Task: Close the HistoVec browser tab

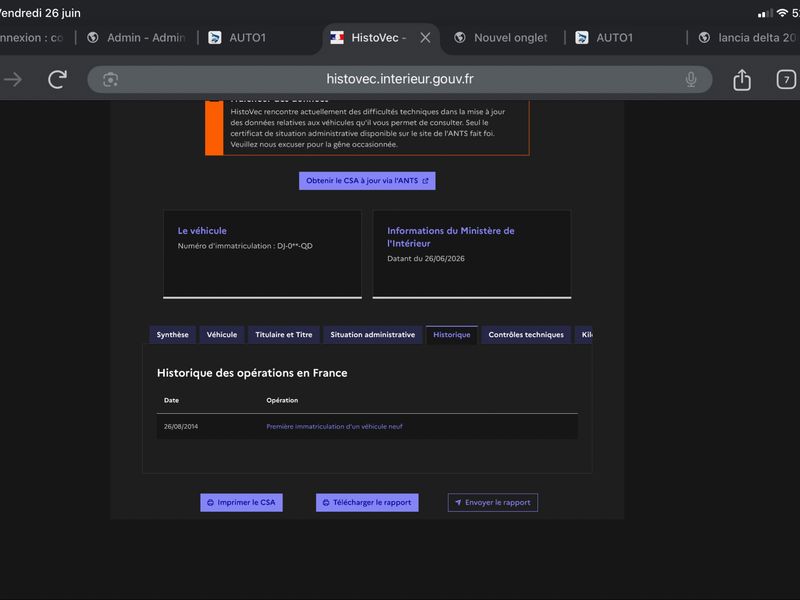Action: pos(425,38)
